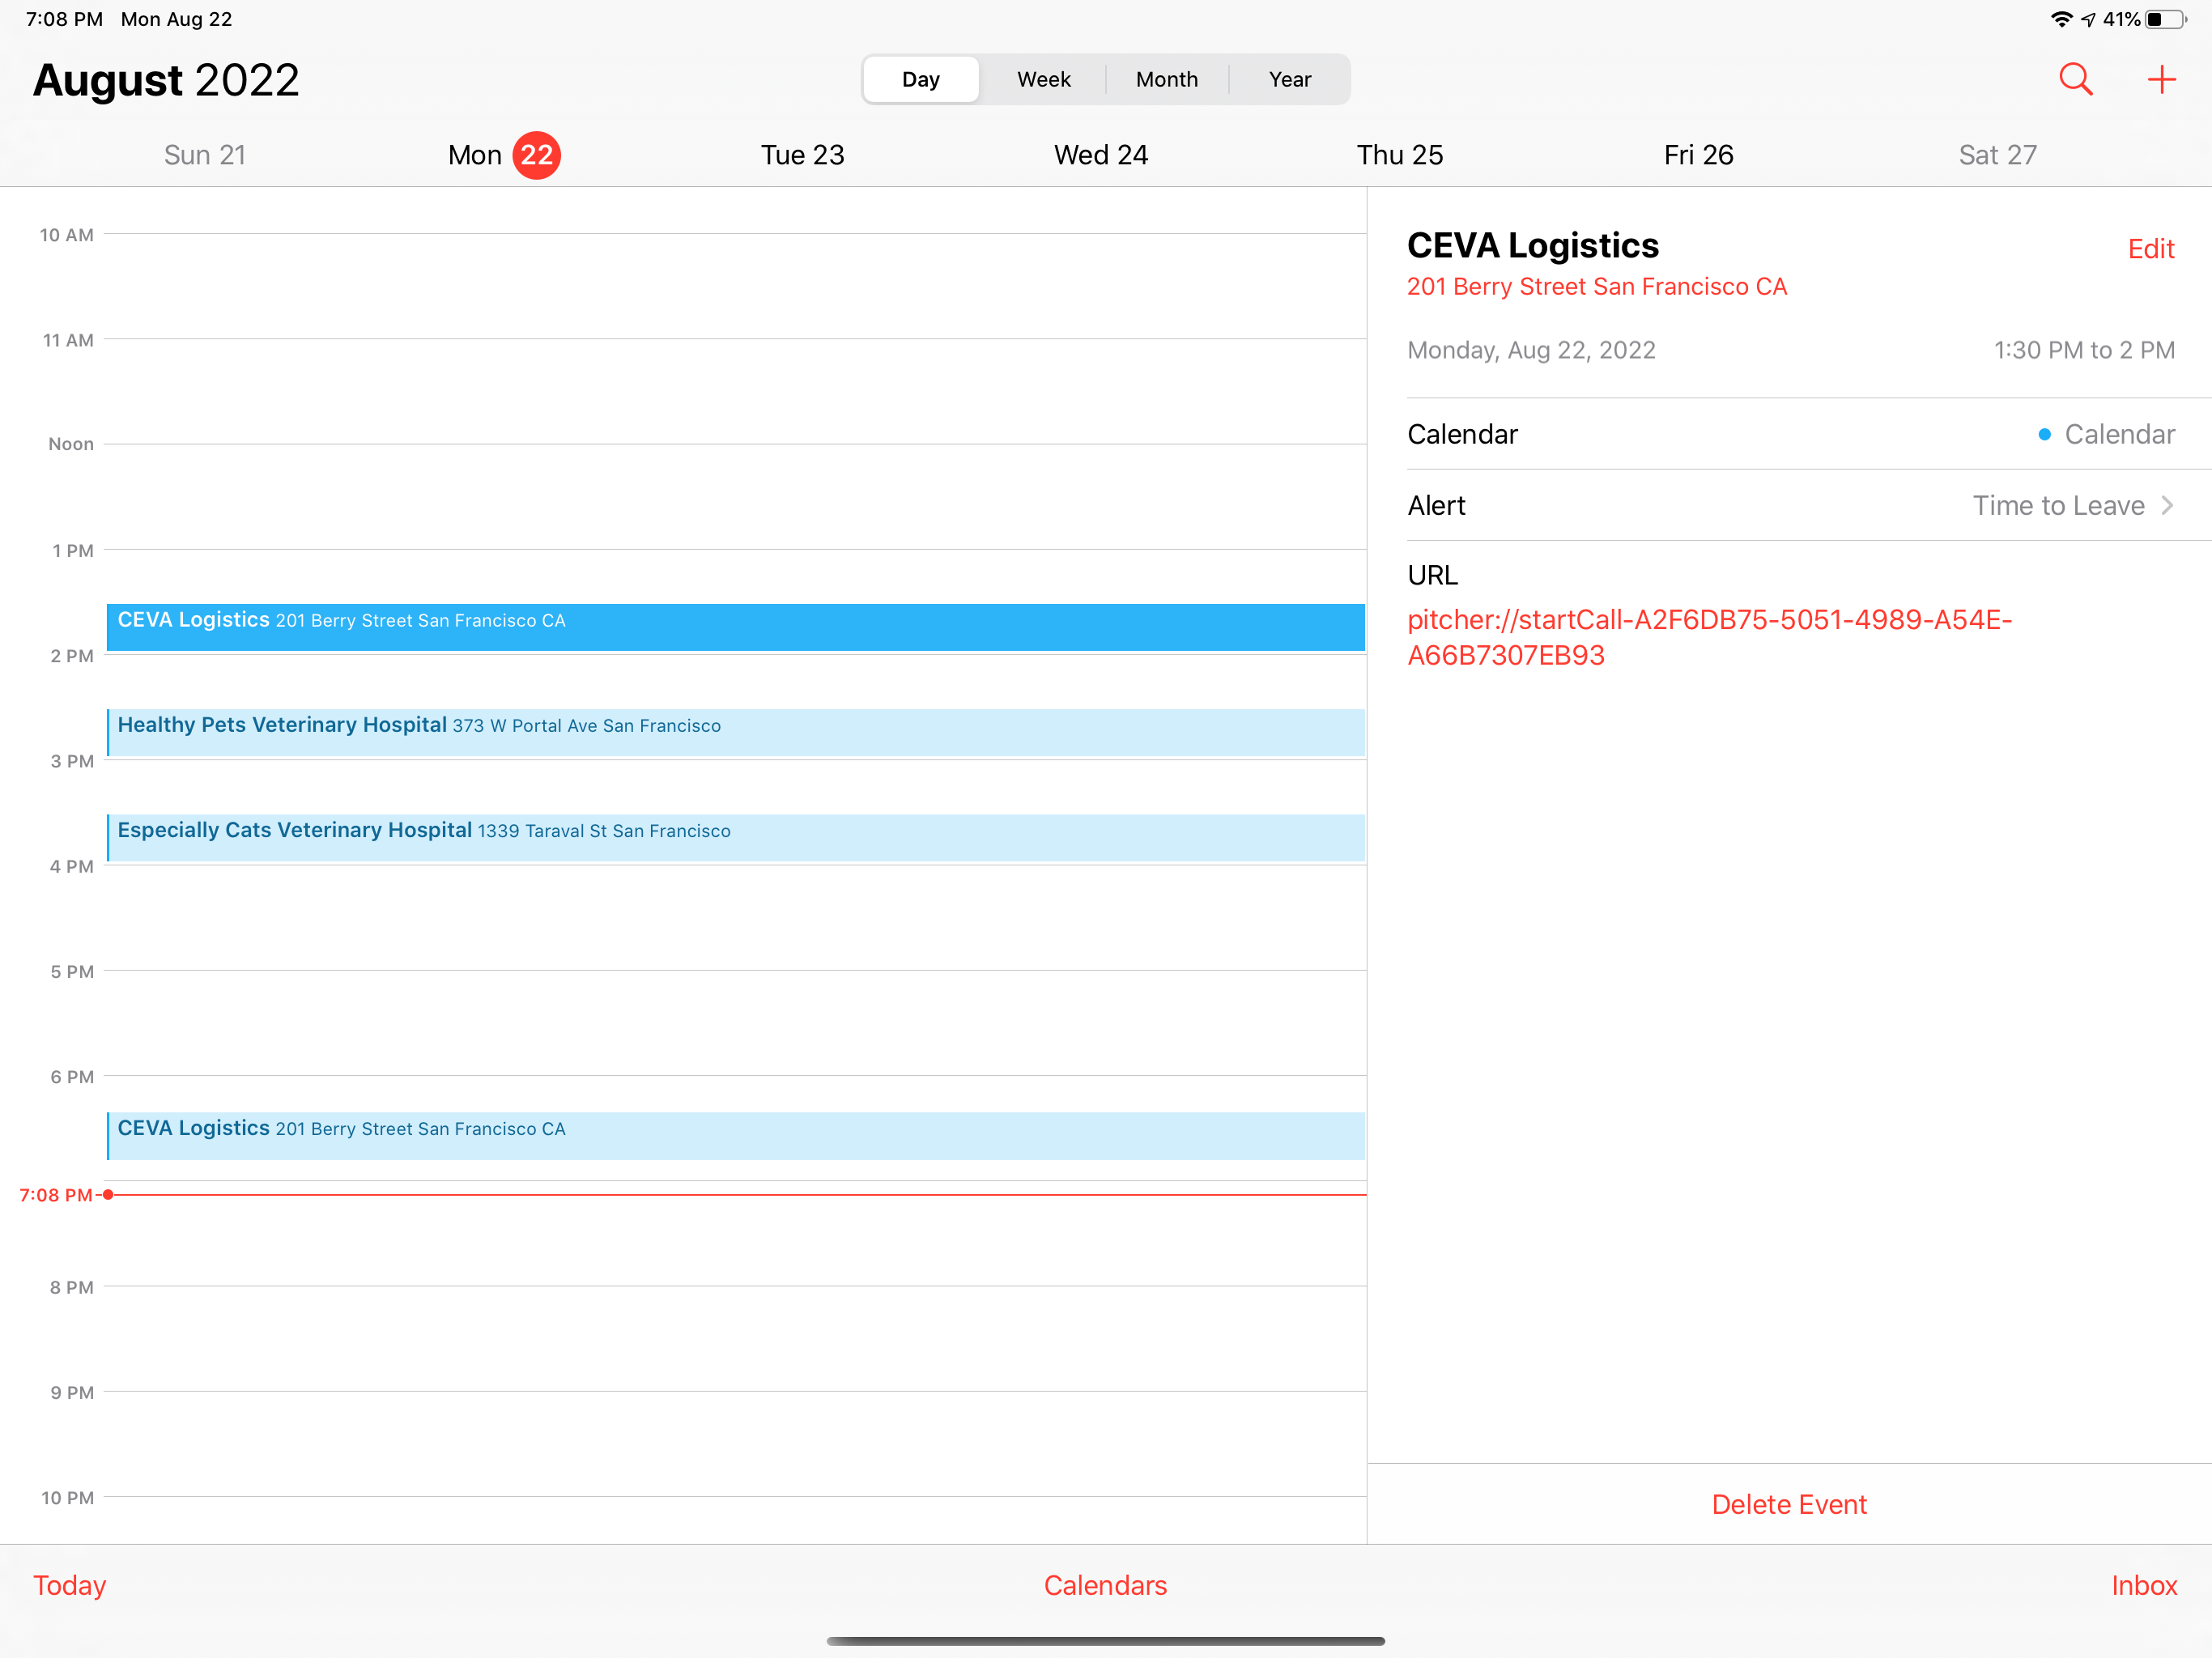The height and width of the screenshot is (1658, 2212).
Task: Open the Calendars list
Action: point(1105,1585)
